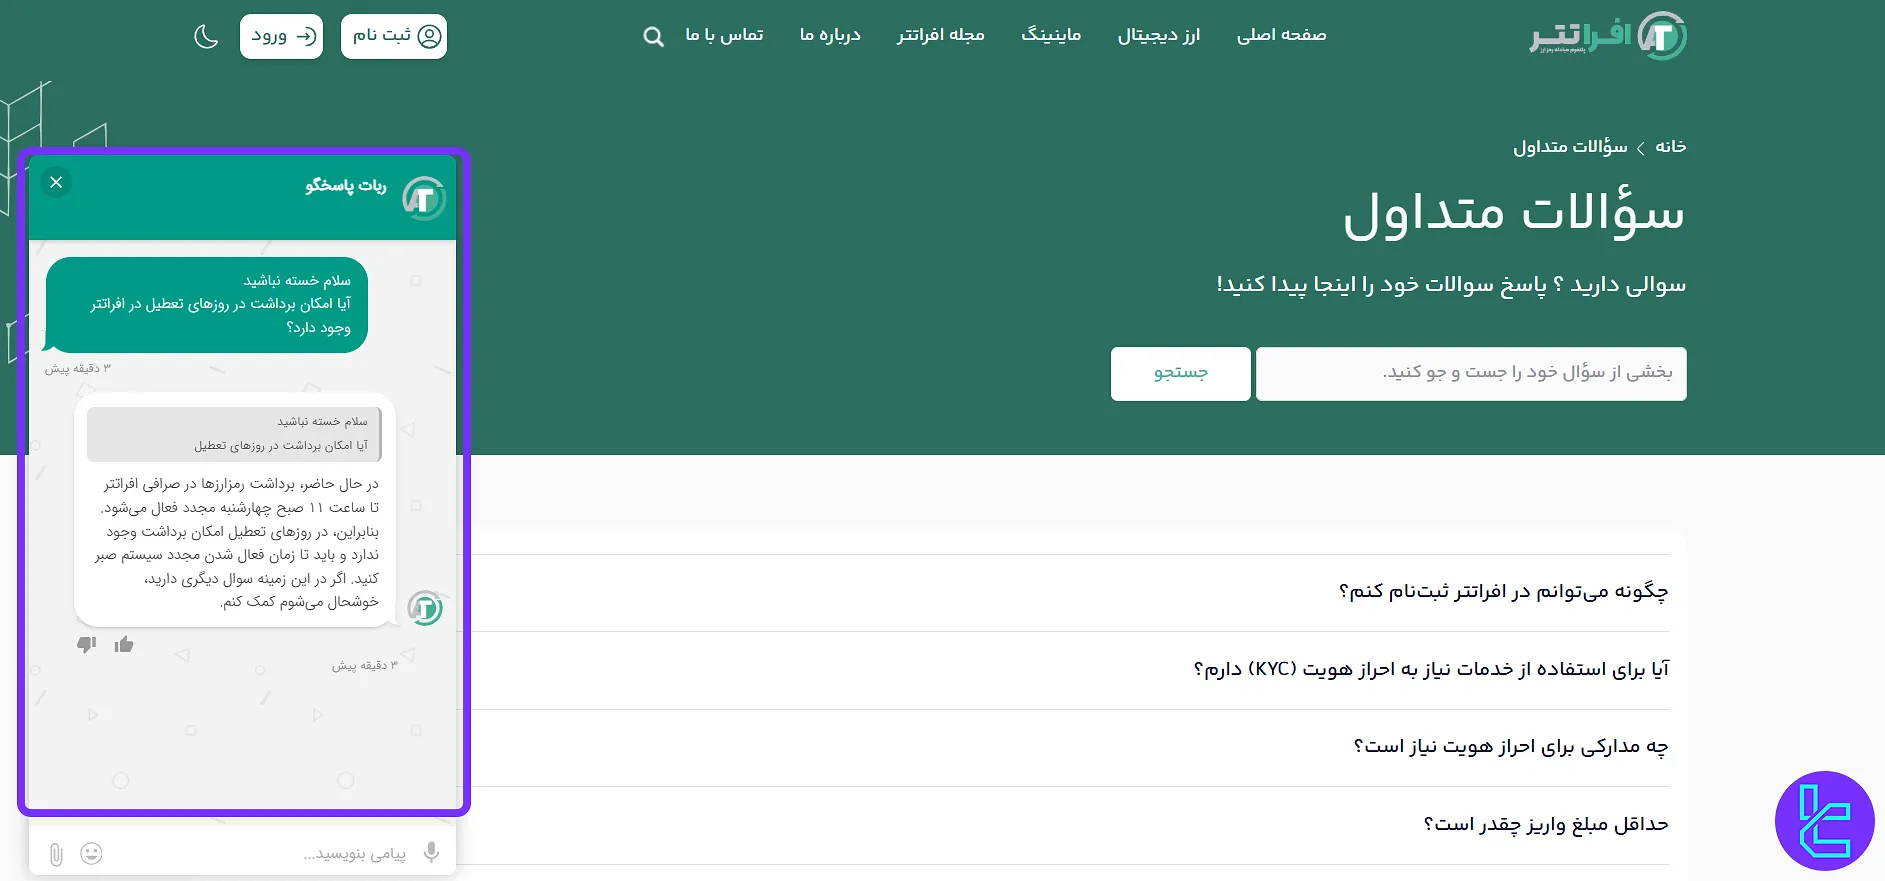The image size is (1885, 881).
Task: Click the ثبت نام register button
Action: [x=394, y=36]
